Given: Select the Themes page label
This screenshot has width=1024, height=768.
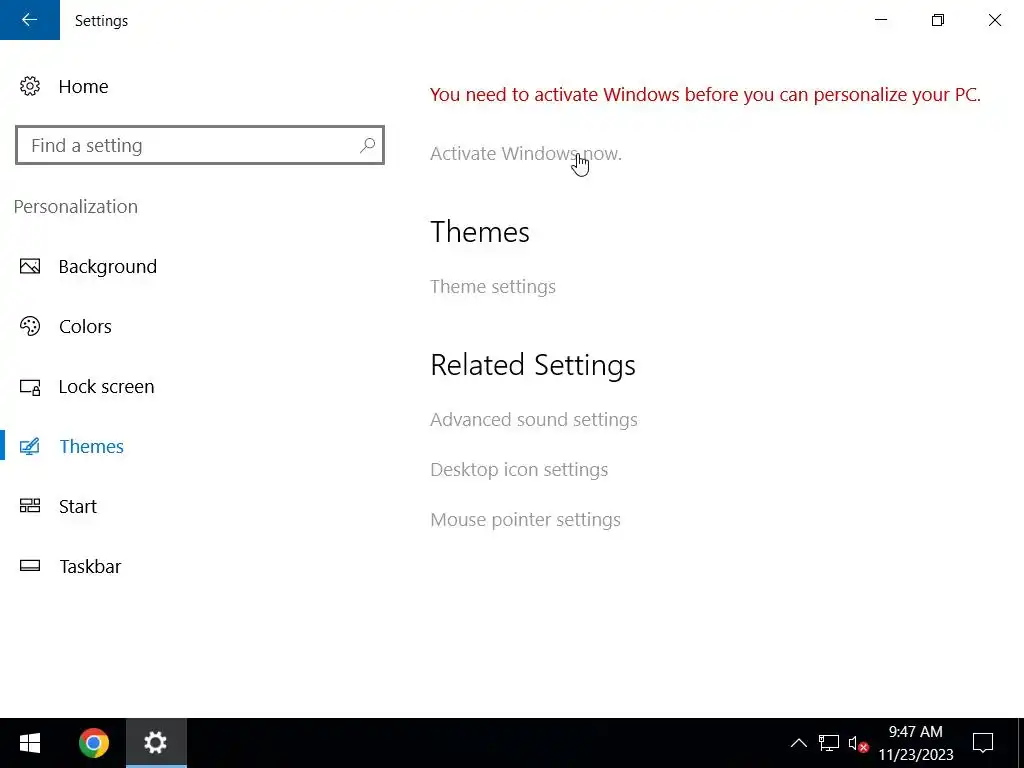Looking at the screenshot, I should coord(91,447).
